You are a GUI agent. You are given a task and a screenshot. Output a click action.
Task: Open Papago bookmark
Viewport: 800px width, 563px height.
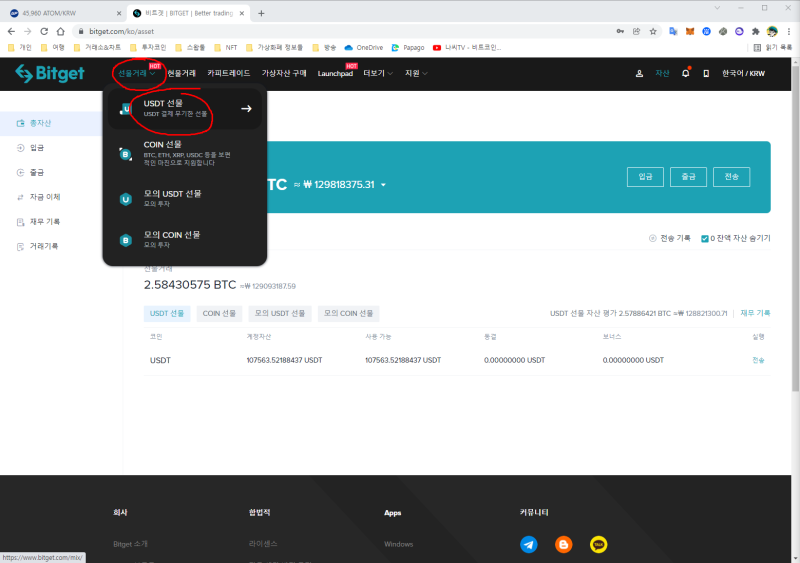click(x=408, y=47)
